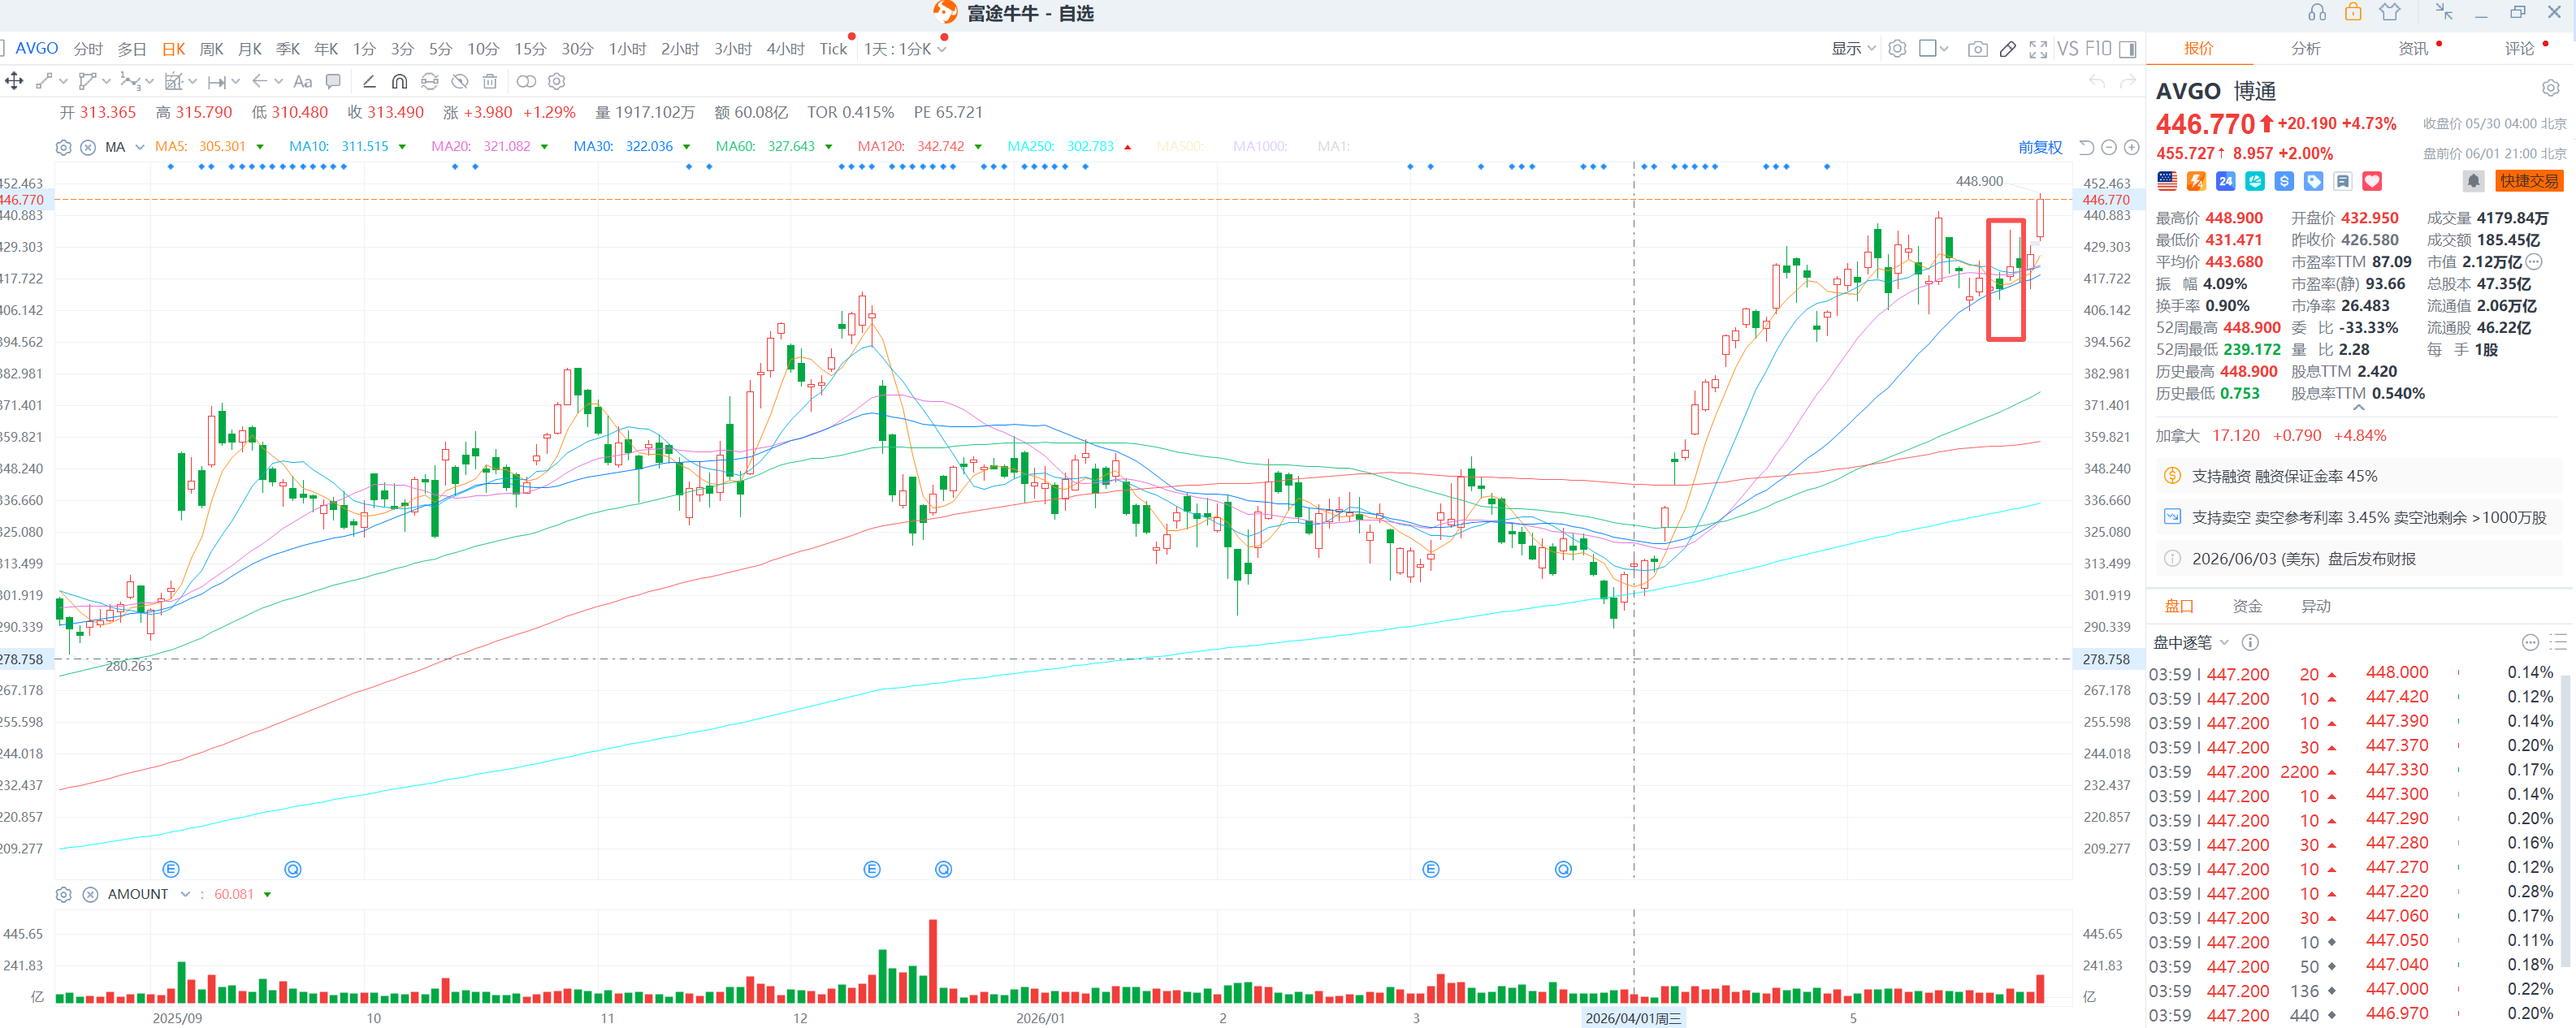Switch to 分时 intraday chart tab
This screenshot has width=2576, height=1028.
pos(88,49)
